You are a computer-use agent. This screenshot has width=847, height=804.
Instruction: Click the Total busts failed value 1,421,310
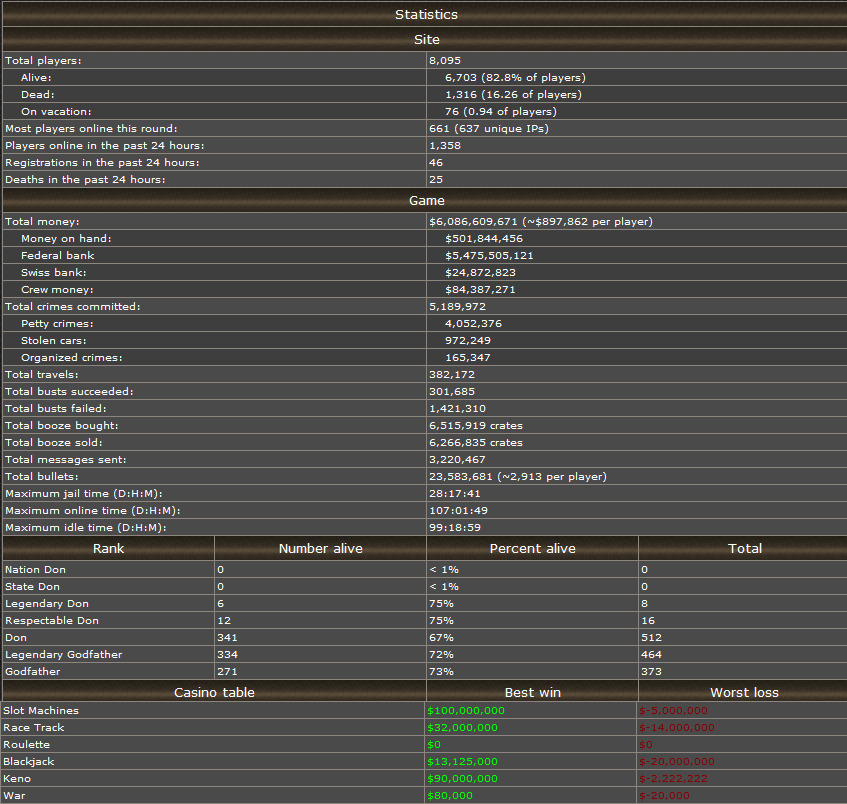point(458,408)
